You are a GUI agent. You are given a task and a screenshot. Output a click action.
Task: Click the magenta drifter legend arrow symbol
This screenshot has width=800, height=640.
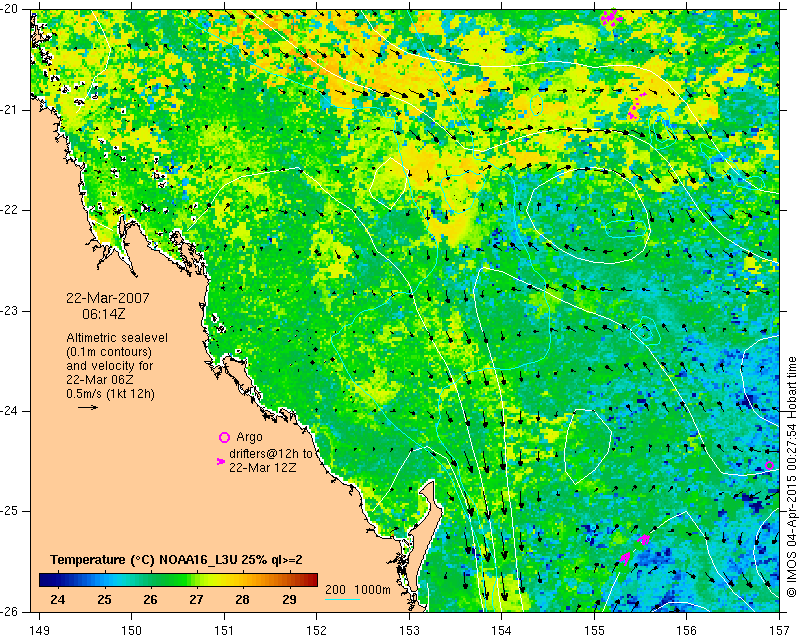coord(221,461)
